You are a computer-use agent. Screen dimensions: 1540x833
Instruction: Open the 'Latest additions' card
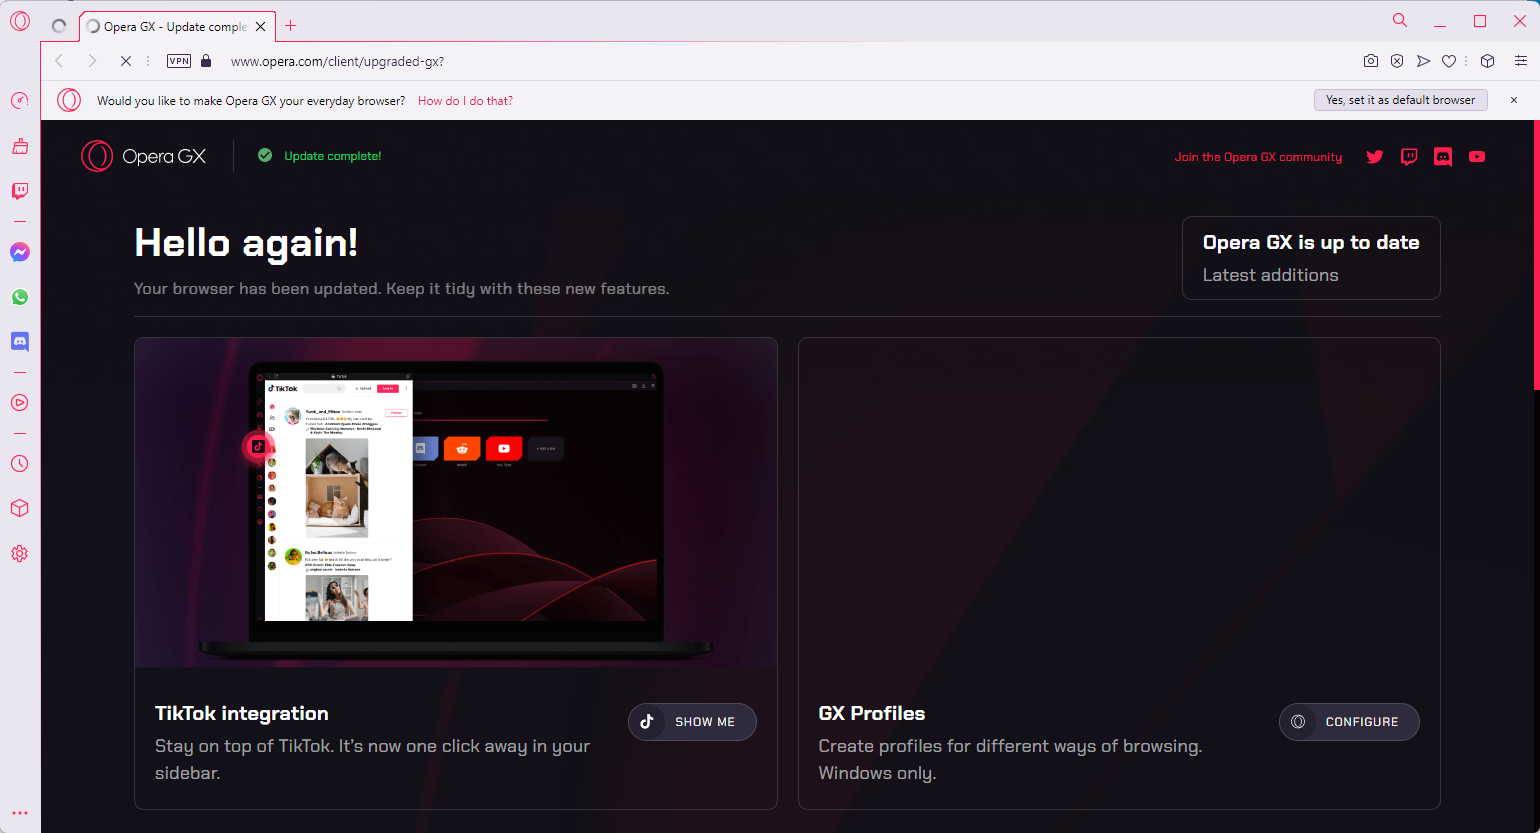coord(1311,258)
